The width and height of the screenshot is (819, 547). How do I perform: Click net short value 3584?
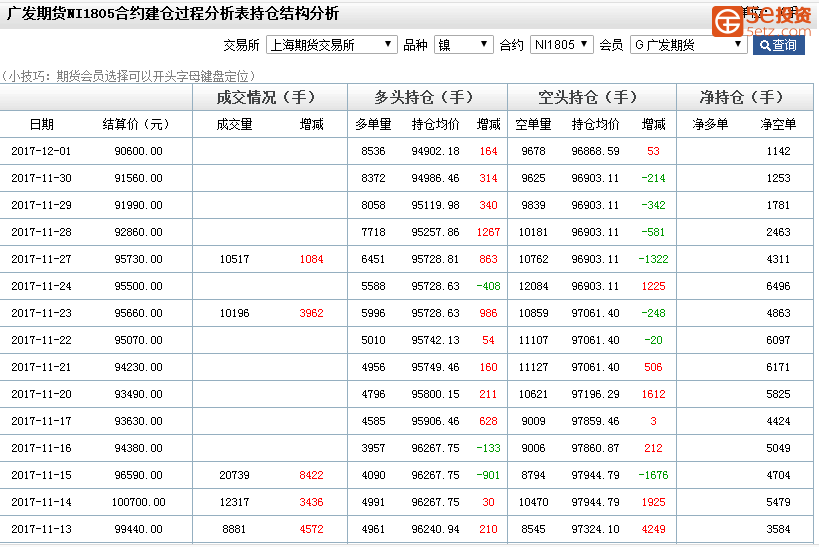(x=778, y=529)
